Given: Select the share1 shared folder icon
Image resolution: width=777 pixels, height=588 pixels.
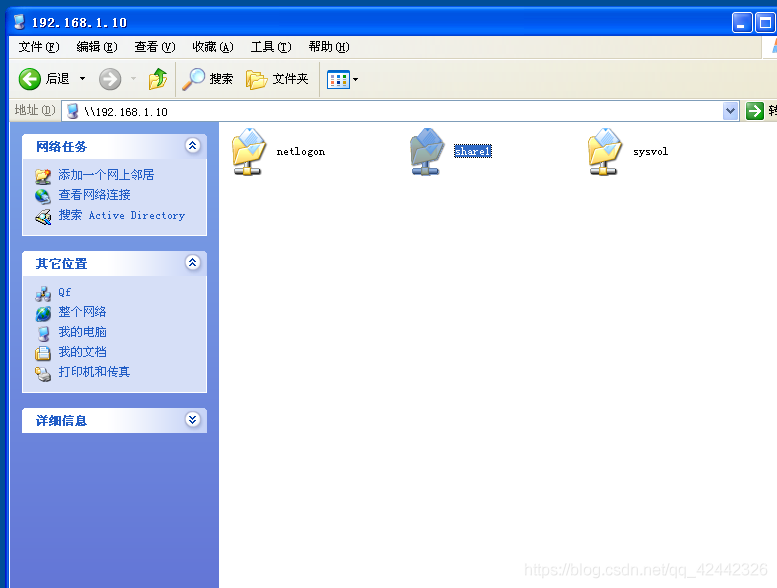Looking at the screenshot, I should (427, 152).
